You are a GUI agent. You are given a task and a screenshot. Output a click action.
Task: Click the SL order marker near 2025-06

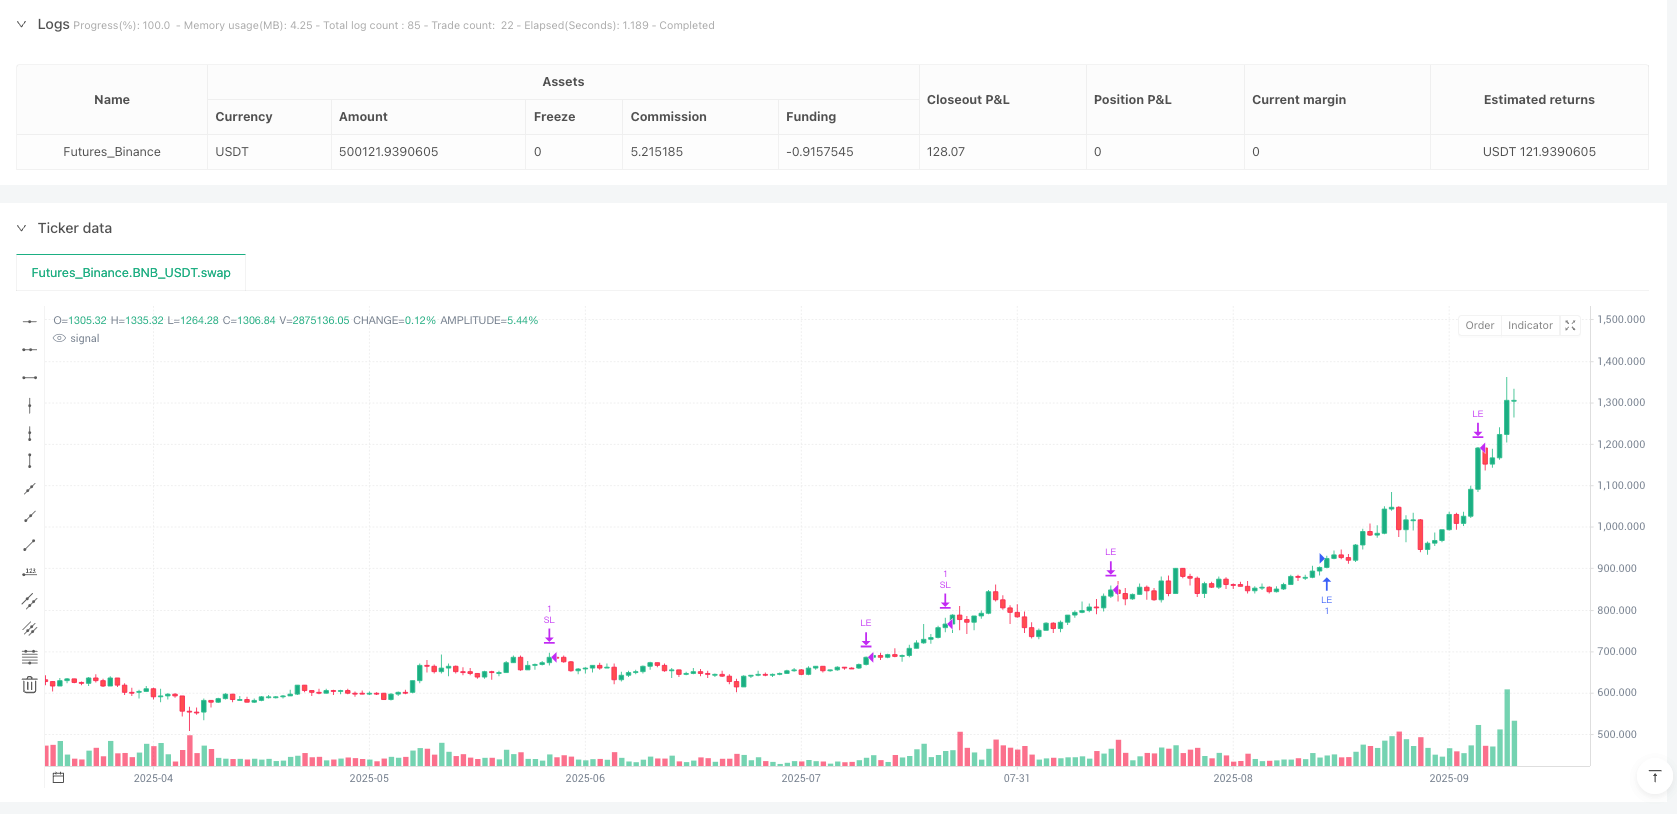(549, 634)
